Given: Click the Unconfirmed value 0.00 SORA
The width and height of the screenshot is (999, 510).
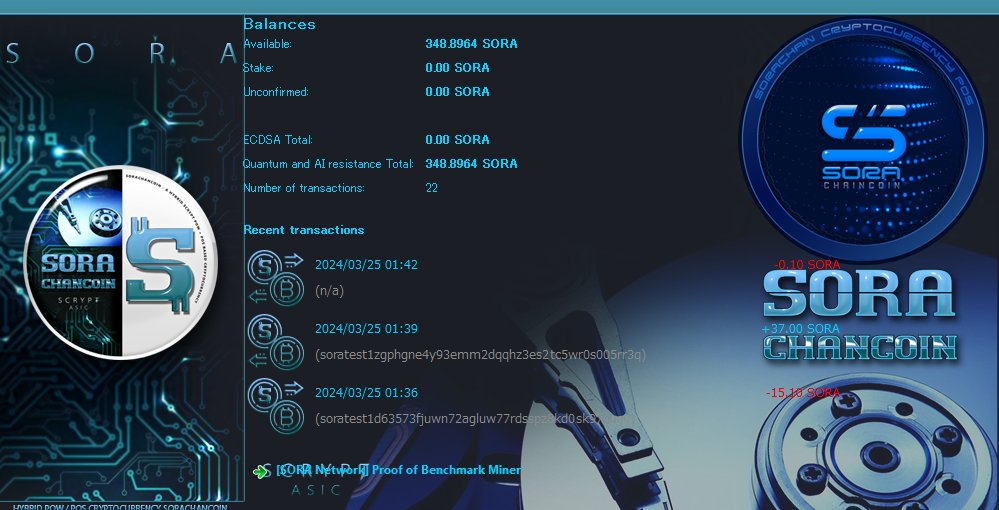Looking at the screenshot, I should [x=457, y=92].
